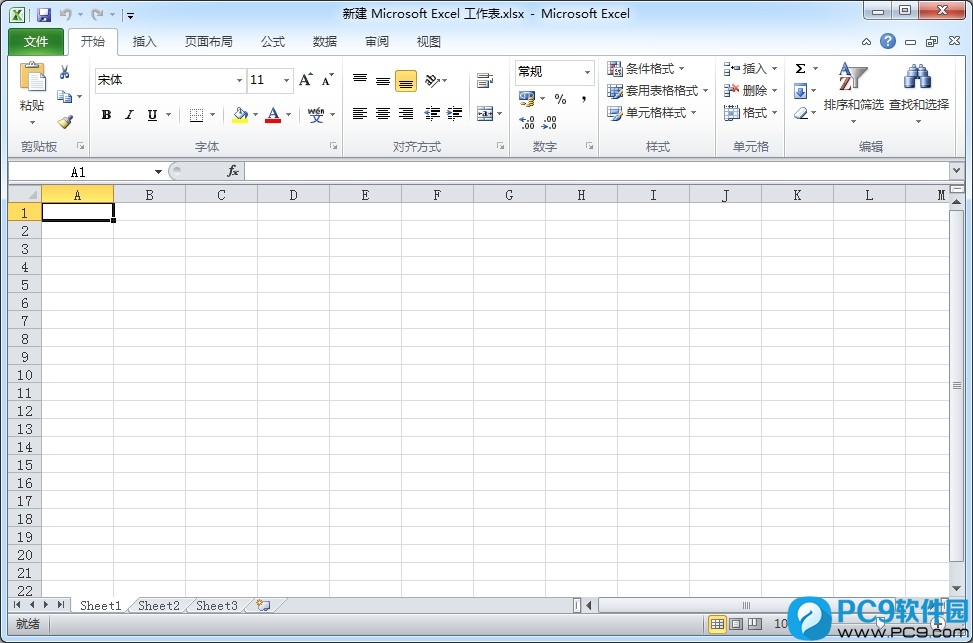This screenshot has width=973, height=643.
Task: Expand the formula bar with right-end arrow
Action: point(956,170)
